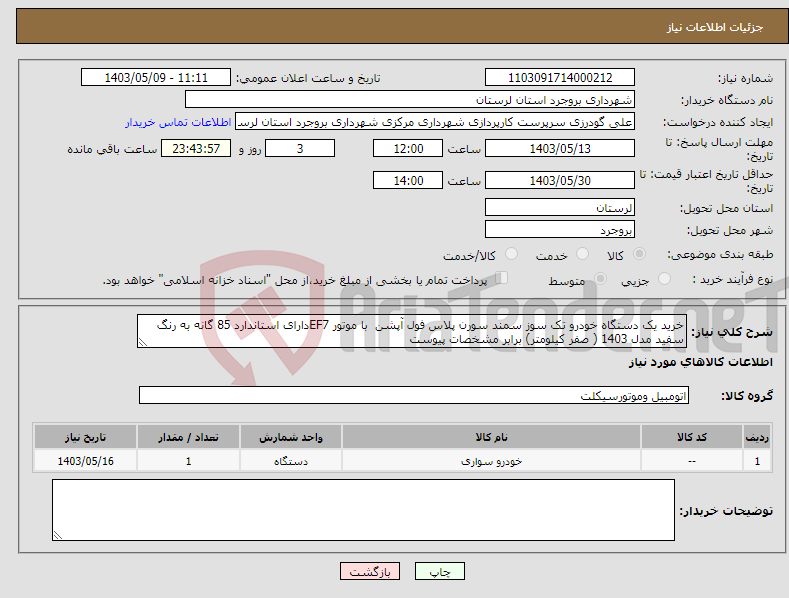Click the ردیف column header
Viewport: 789px width, 598px height.
[x=757, y=437]
